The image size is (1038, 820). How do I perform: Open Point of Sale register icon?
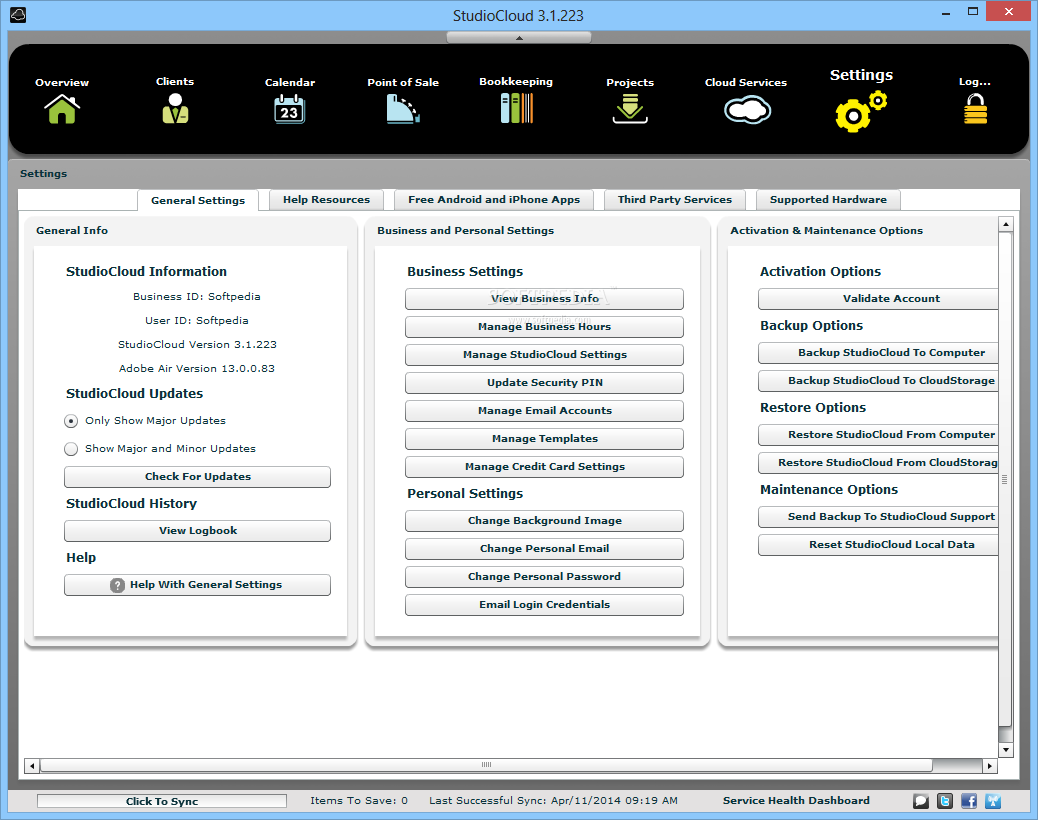tap(403, 109)
